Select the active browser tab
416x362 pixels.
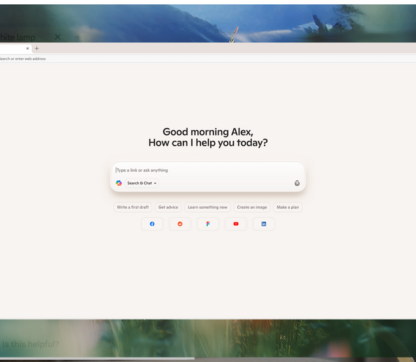16,48
